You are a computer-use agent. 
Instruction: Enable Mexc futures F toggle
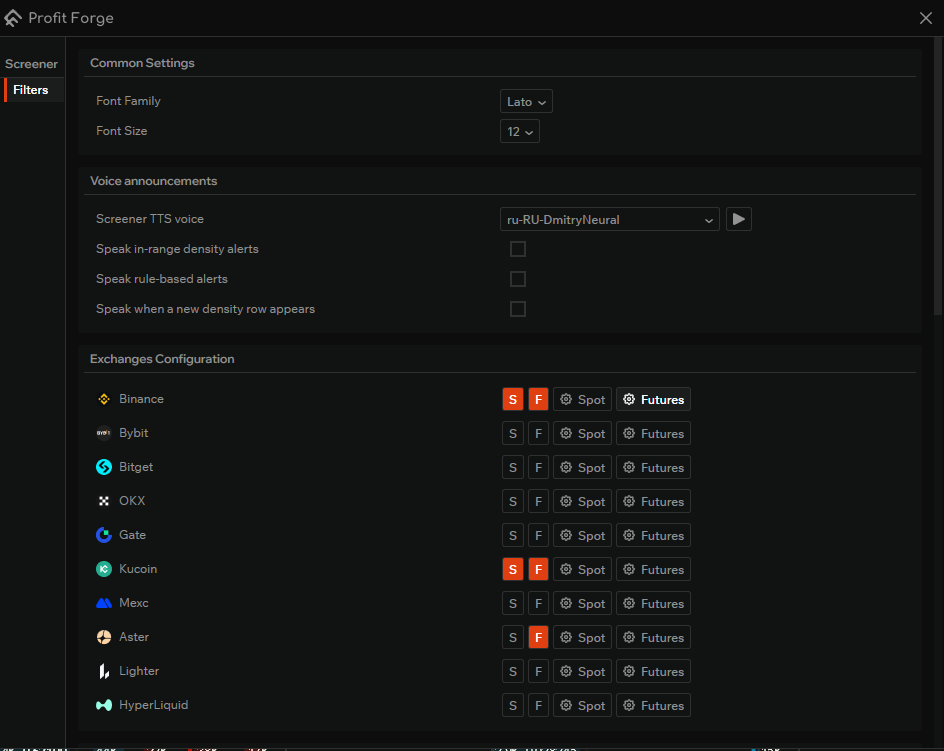coord(538,603)
